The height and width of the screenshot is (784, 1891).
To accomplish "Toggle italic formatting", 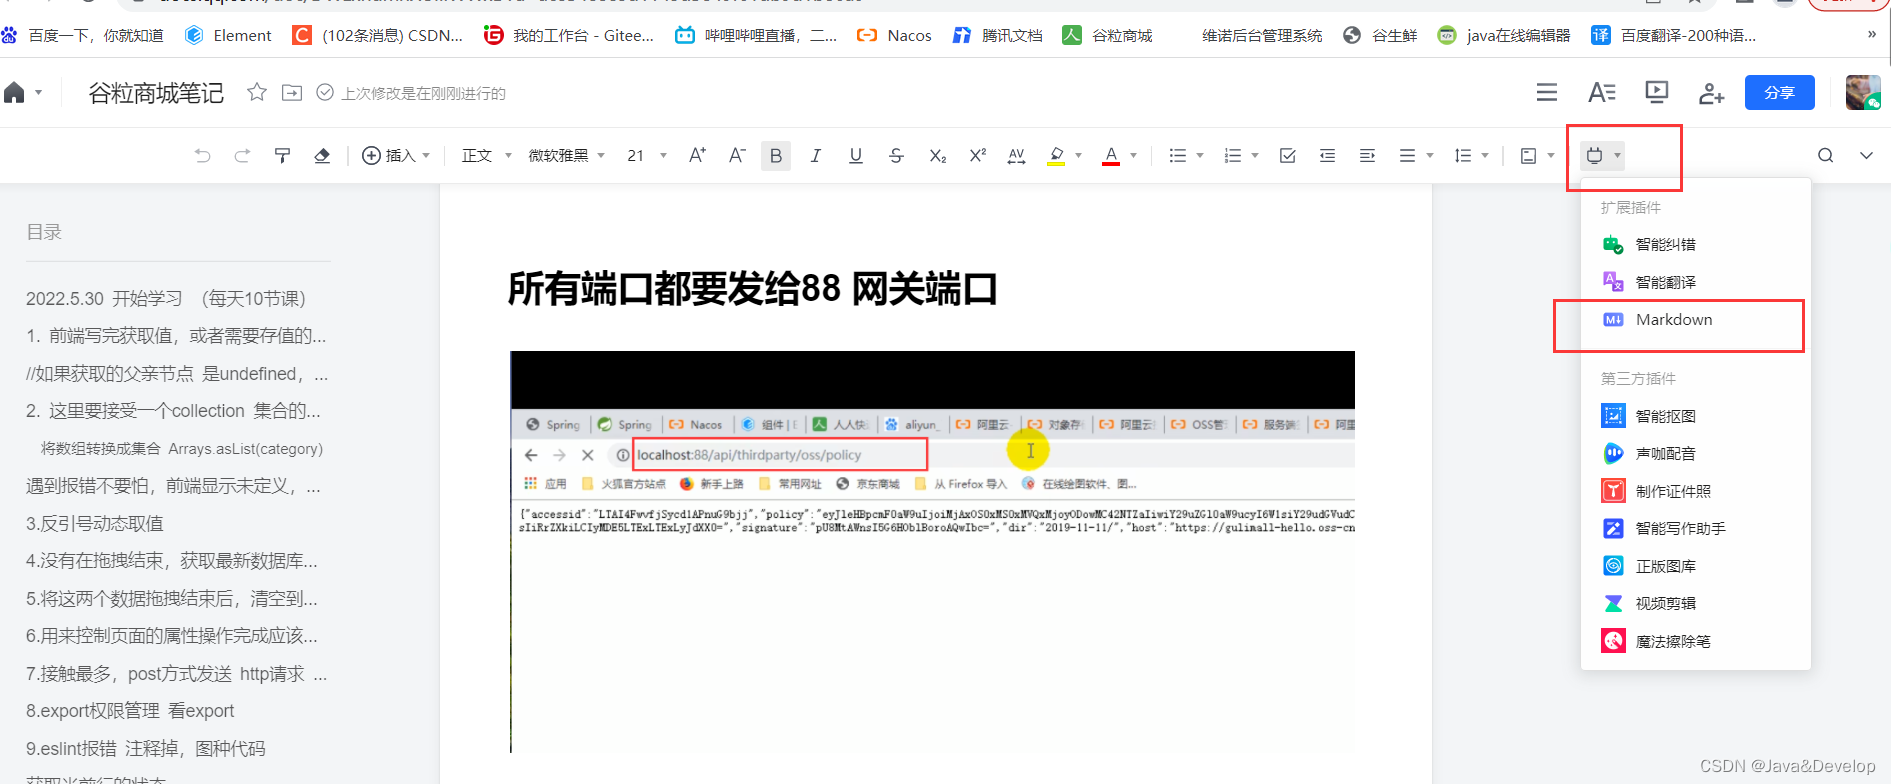I will tap(816, 155).
